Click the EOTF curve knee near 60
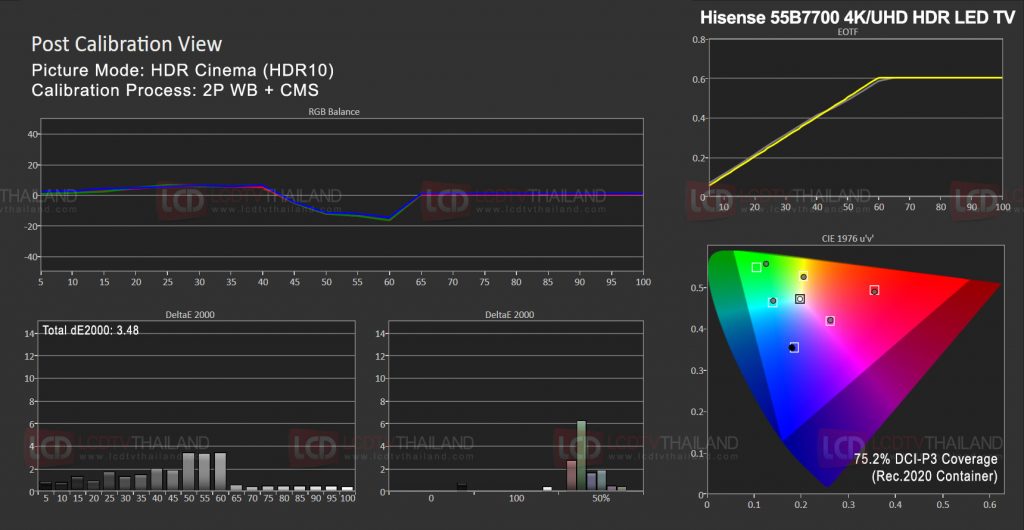This screenshot has width=1024, height=530. click(x=881, y=78)
